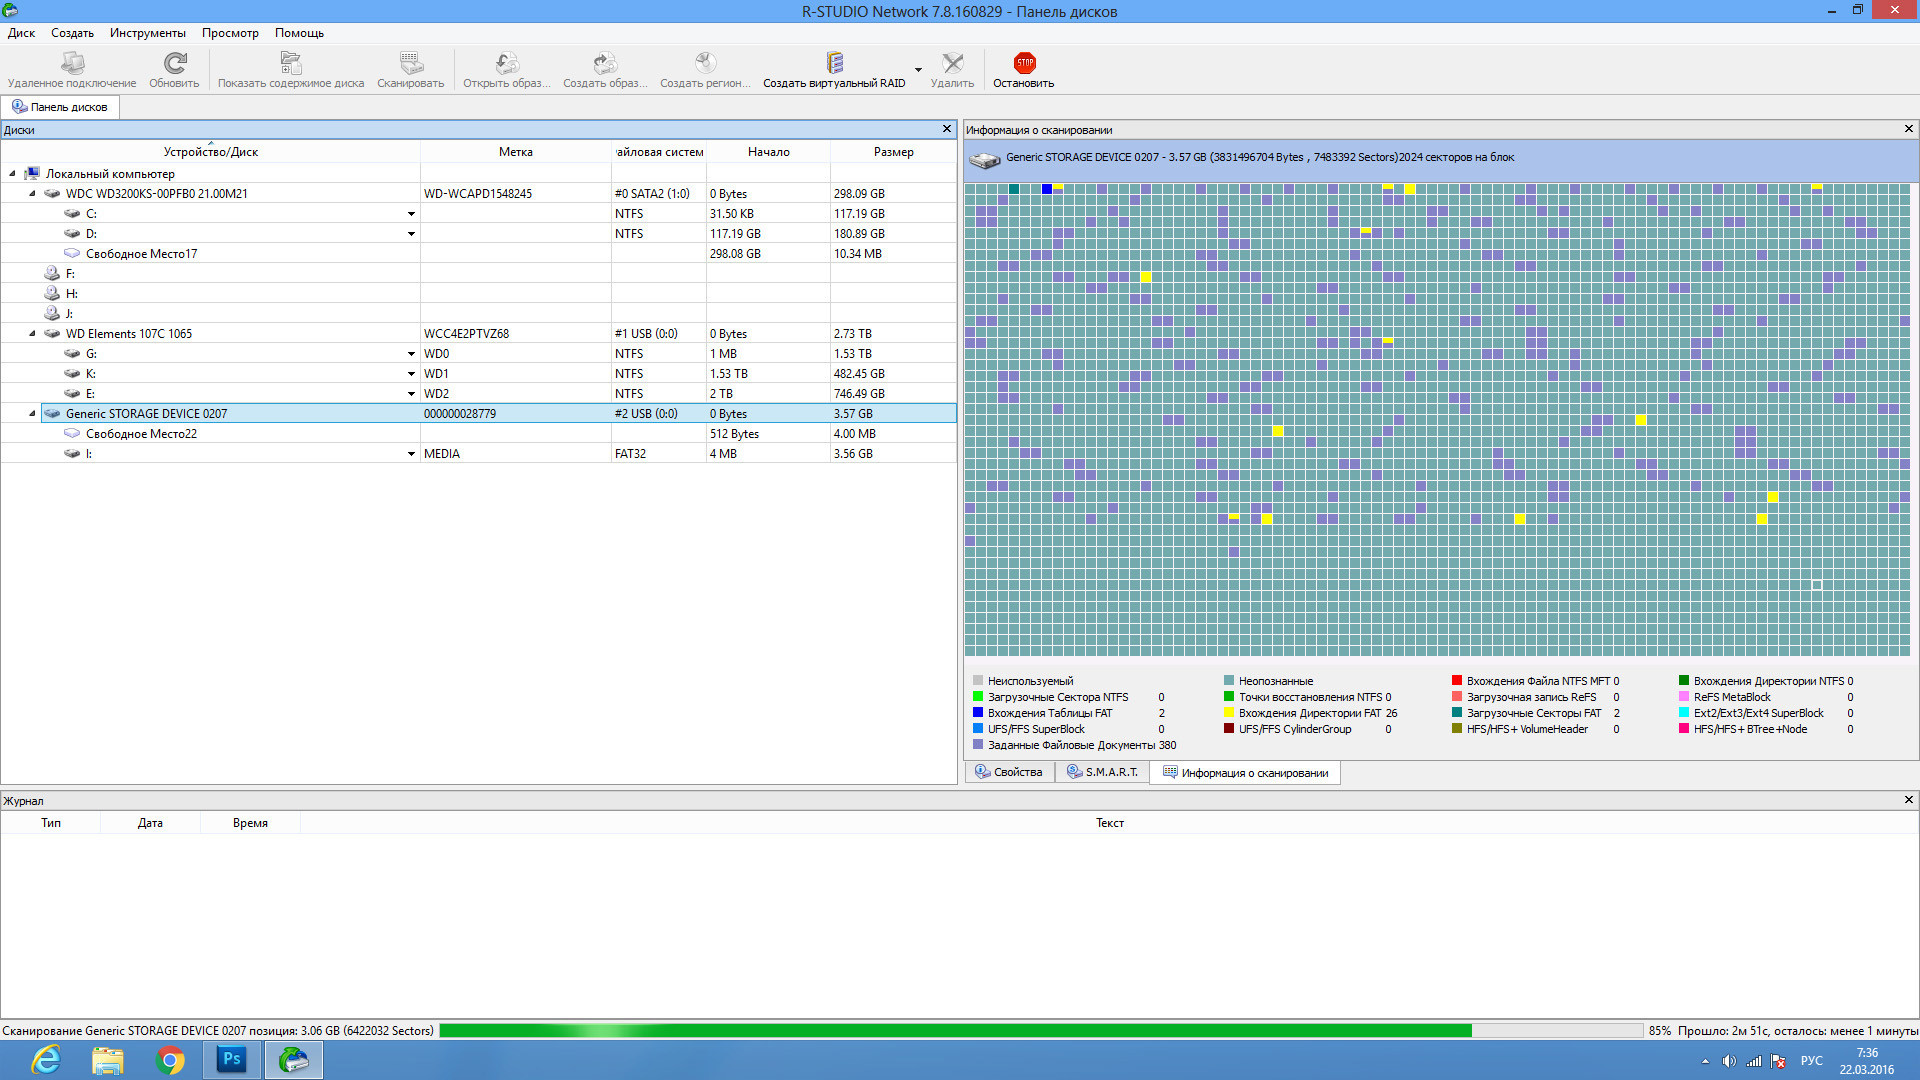The height and width of the screenshot is (1080, 1920).
Task: Sort by the Размер column header
Action: (893, 152)
